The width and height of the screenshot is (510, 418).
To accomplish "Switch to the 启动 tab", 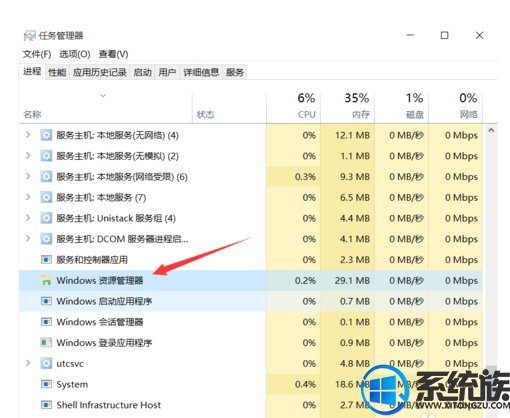I will (x=142, y=72).
